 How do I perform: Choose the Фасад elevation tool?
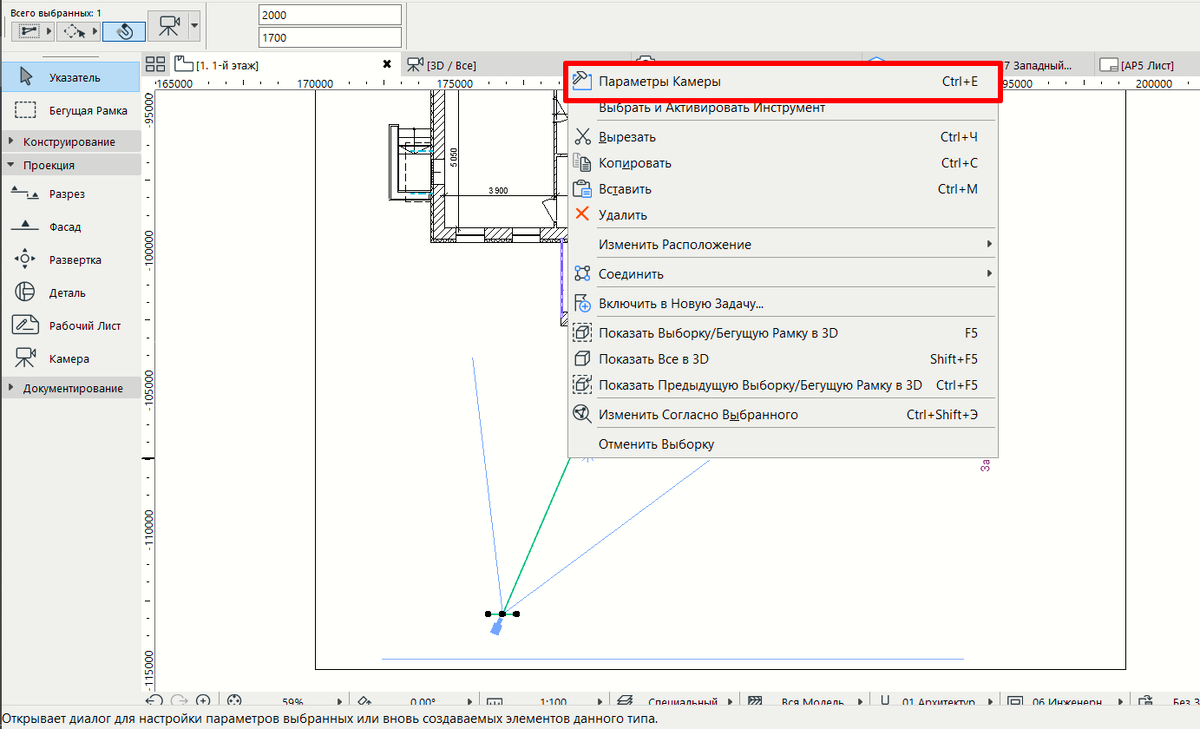pyautogui.click(x=70, y=227)
